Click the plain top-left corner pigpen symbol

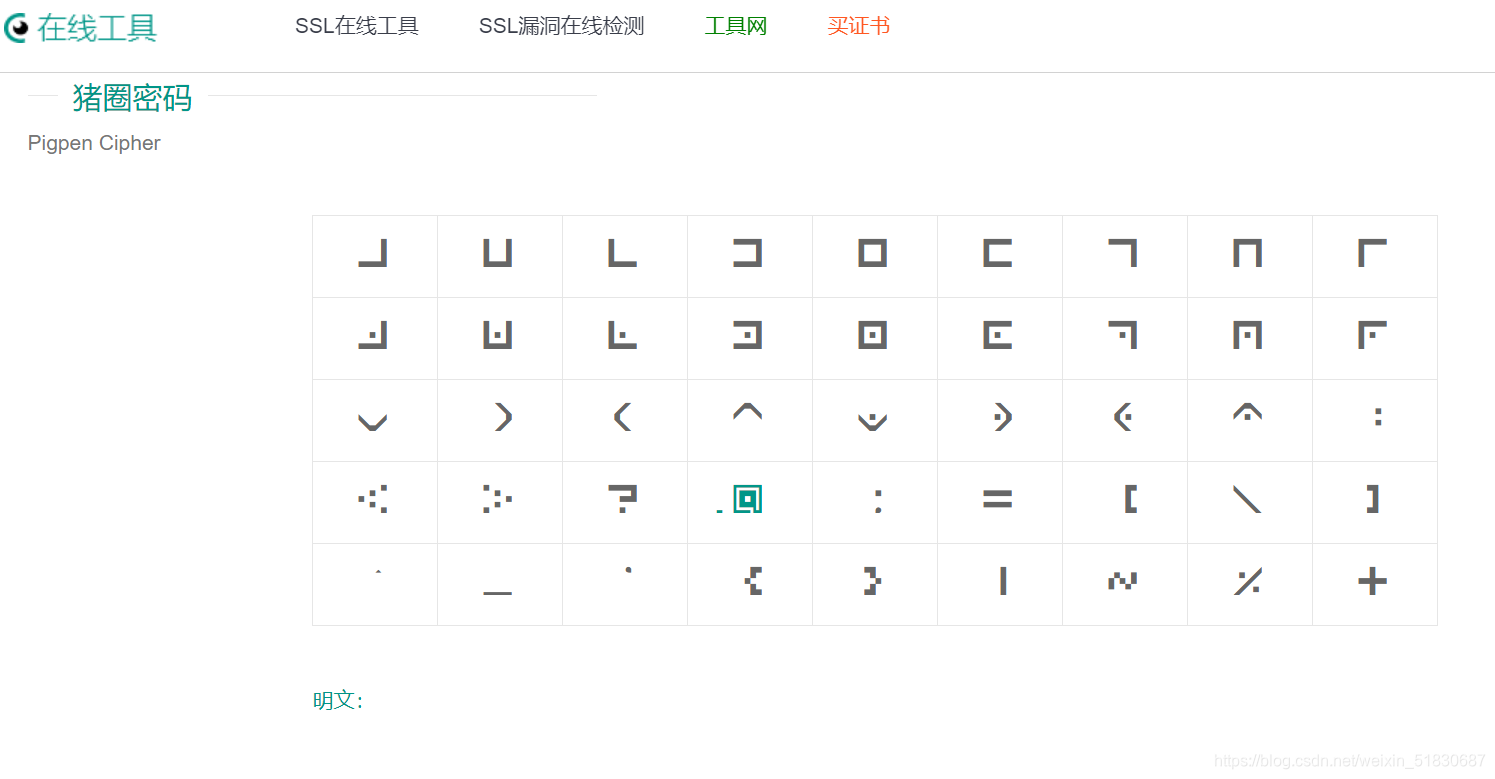[1373, 254]
